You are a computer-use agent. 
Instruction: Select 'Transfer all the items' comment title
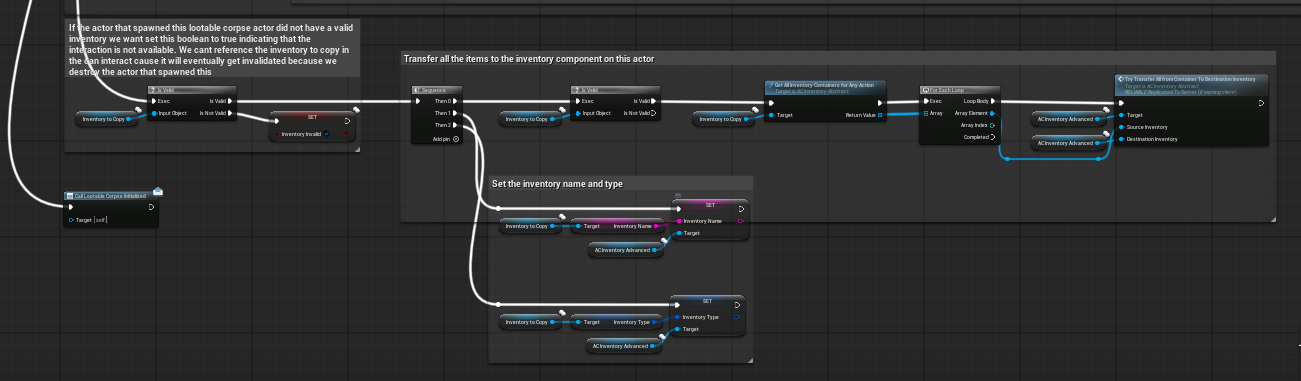tap(529, 59)
